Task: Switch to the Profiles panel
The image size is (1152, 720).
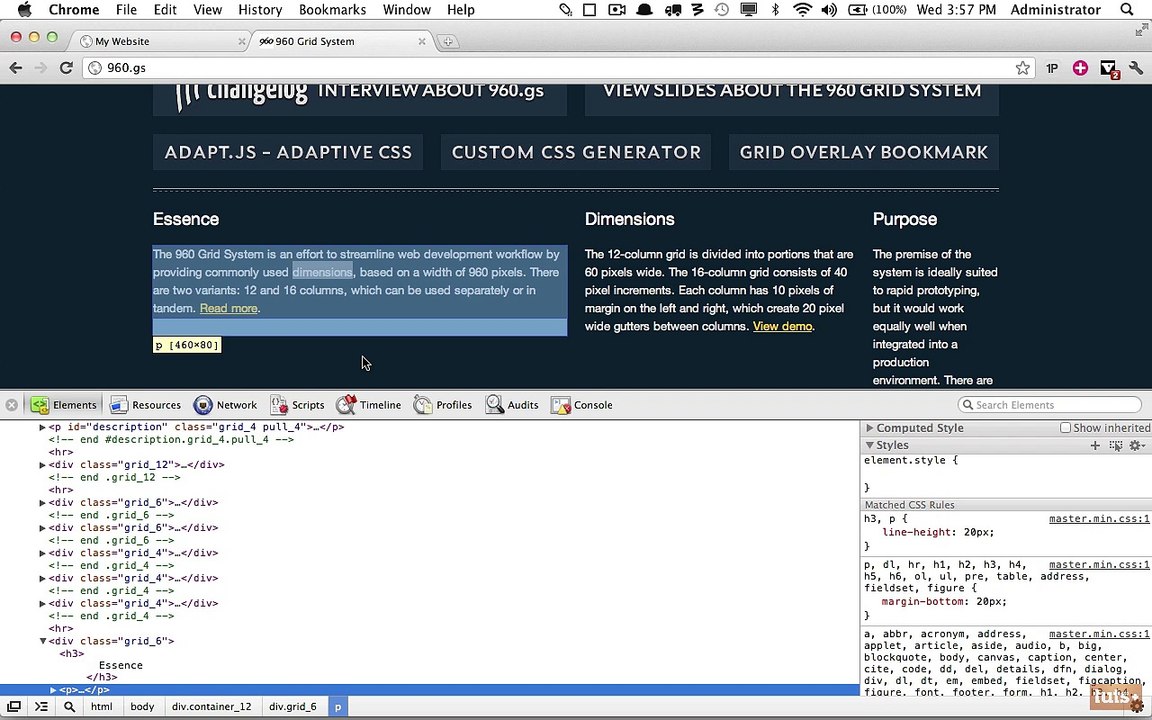Action: (x=443, y=405)
